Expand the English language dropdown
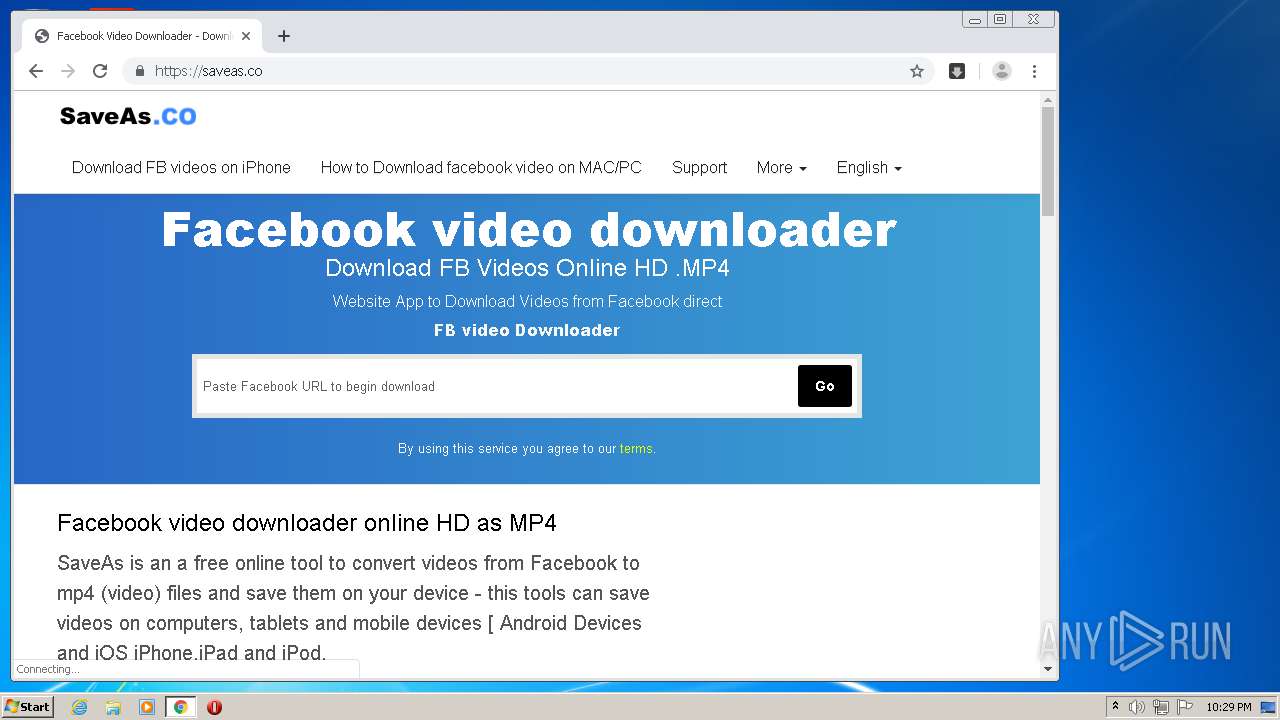Viewport: 1280px width, 720px height. point(869,168)
